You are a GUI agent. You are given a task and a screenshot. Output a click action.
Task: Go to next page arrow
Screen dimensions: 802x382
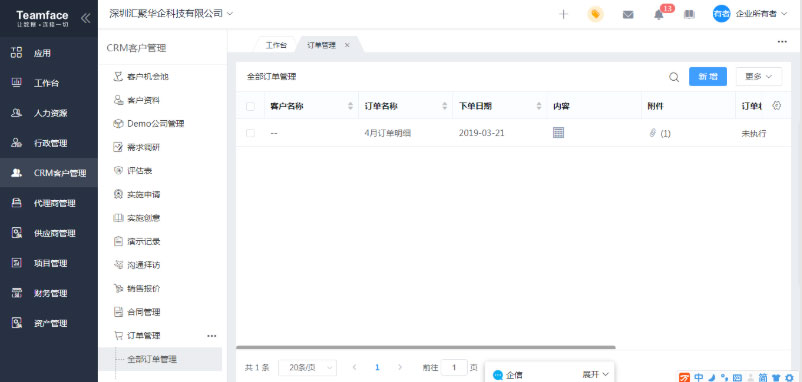[400, 367]
